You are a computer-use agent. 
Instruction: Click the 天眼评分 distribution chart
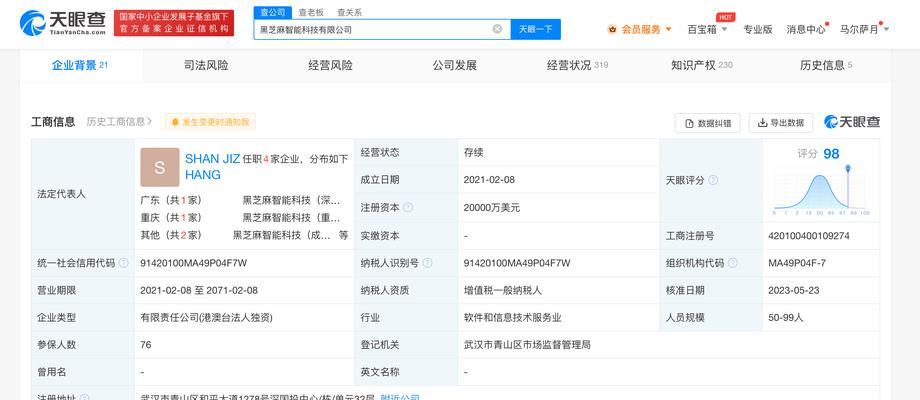821,190
